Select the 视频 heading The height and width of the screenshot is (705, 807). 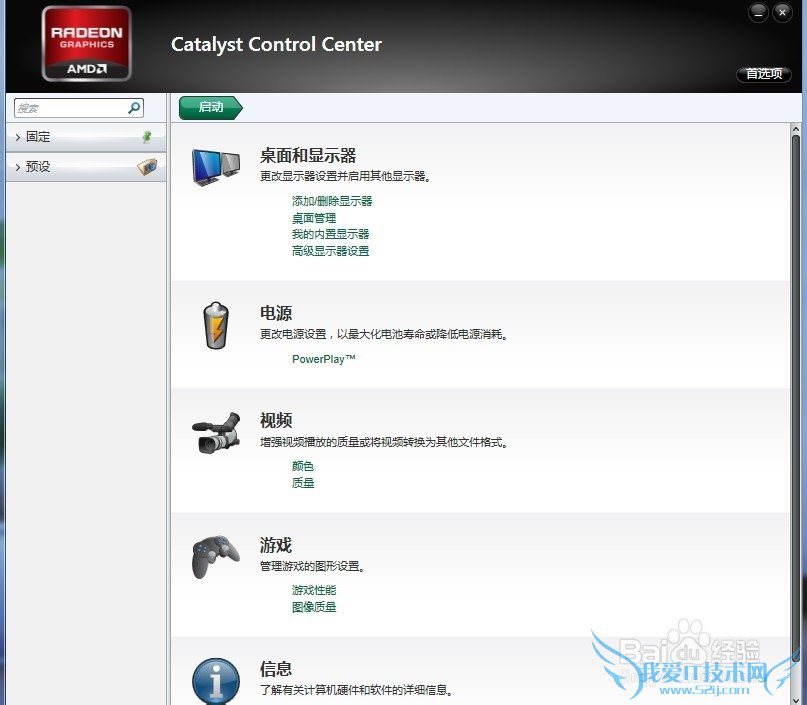click(276, 420)
